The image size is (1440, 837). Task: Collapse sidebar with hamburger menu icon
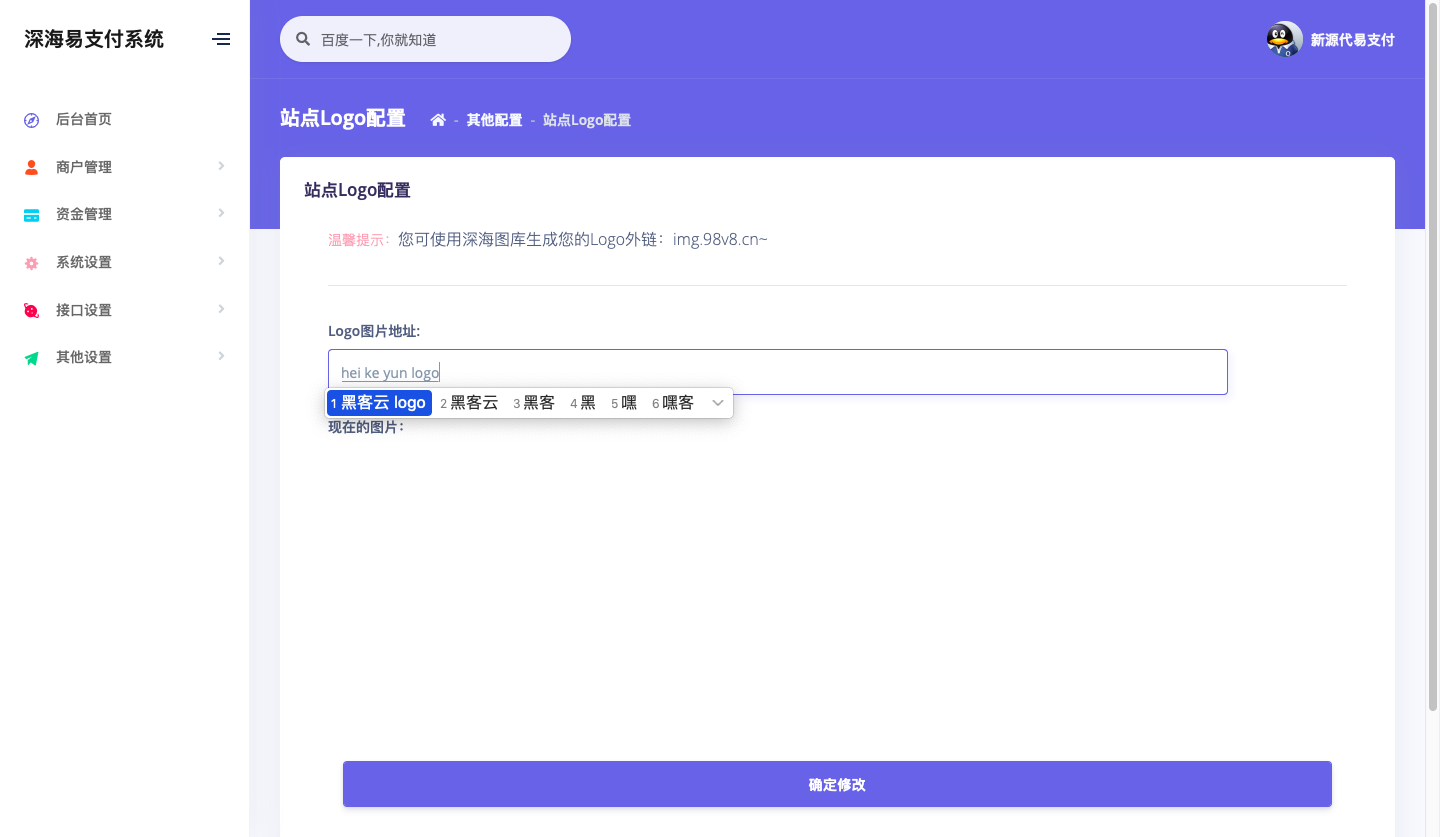click(221, 39)
